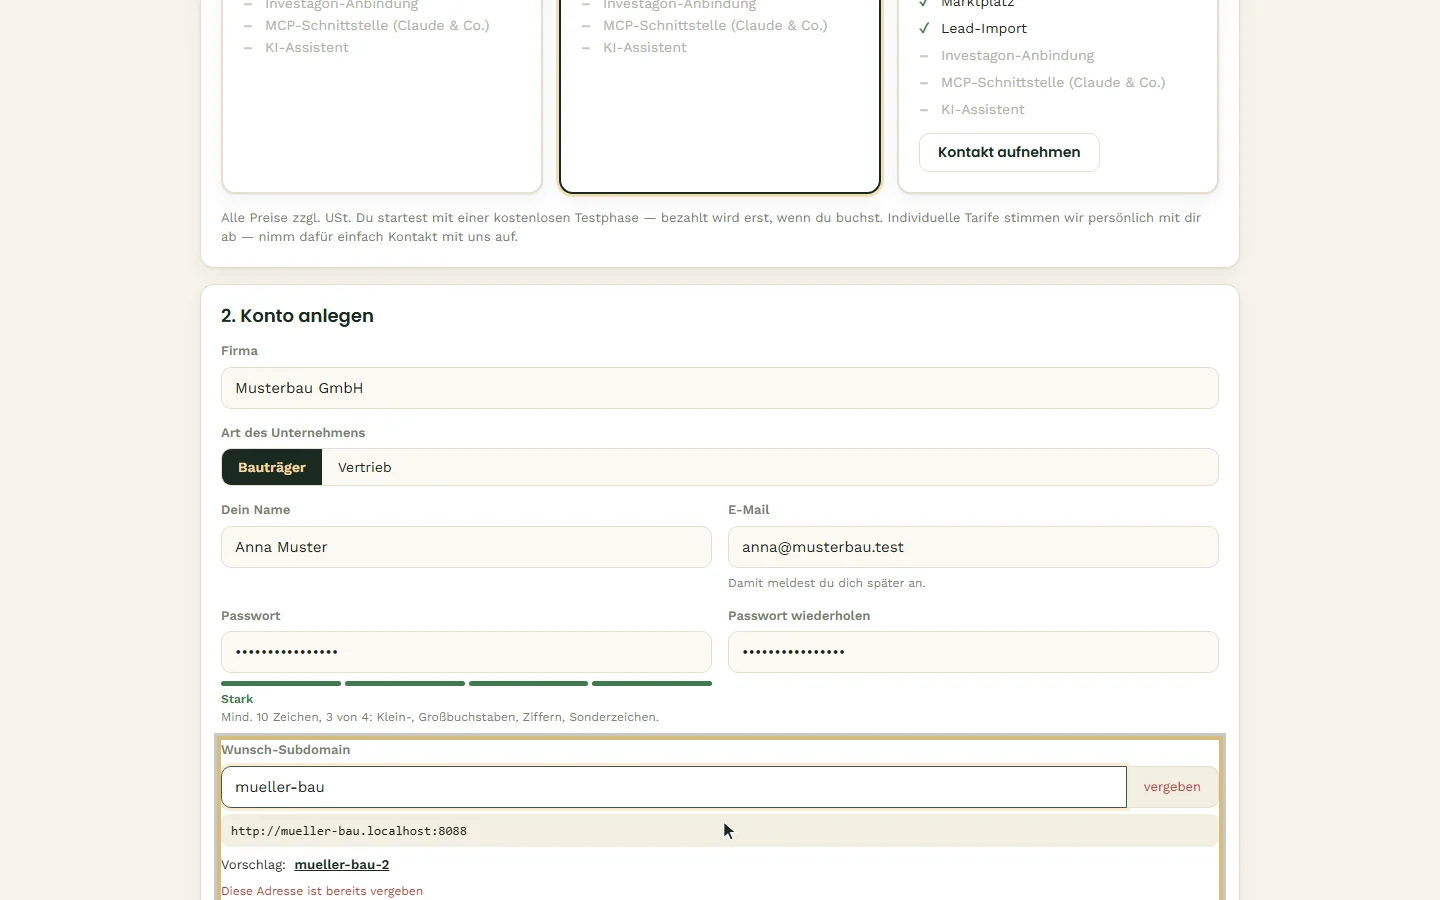Screen dimensions: 1440x900
Task: Click the 'Damit meldest du dich später an.' hint
Action: point(827,583)
